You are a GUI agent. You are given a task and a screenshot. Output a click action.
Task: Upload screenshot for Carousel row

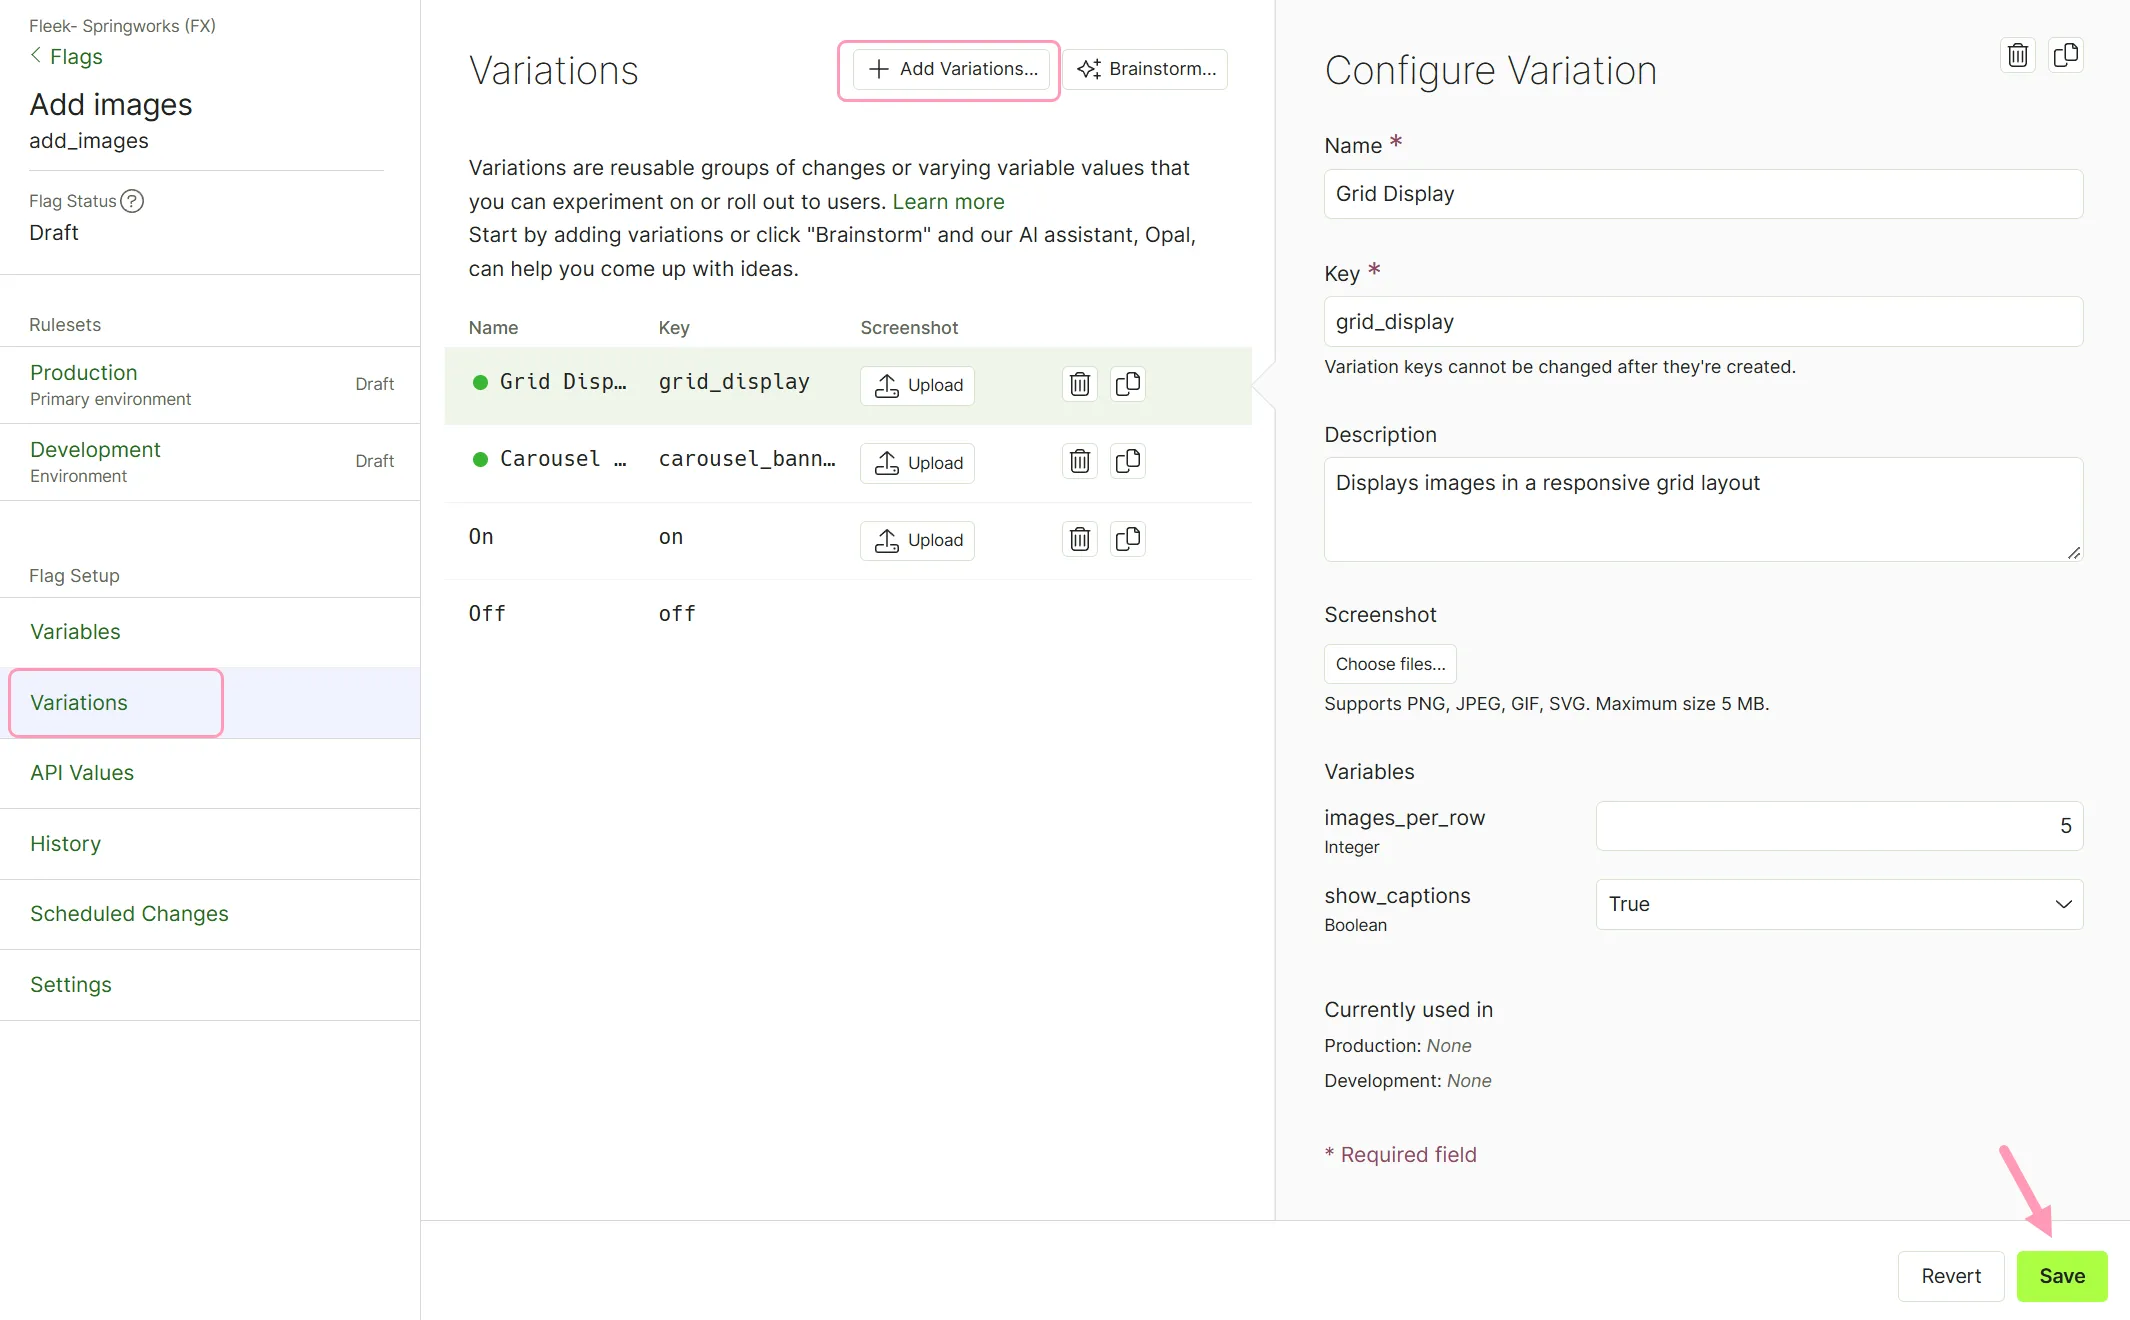tap(917, 463)
